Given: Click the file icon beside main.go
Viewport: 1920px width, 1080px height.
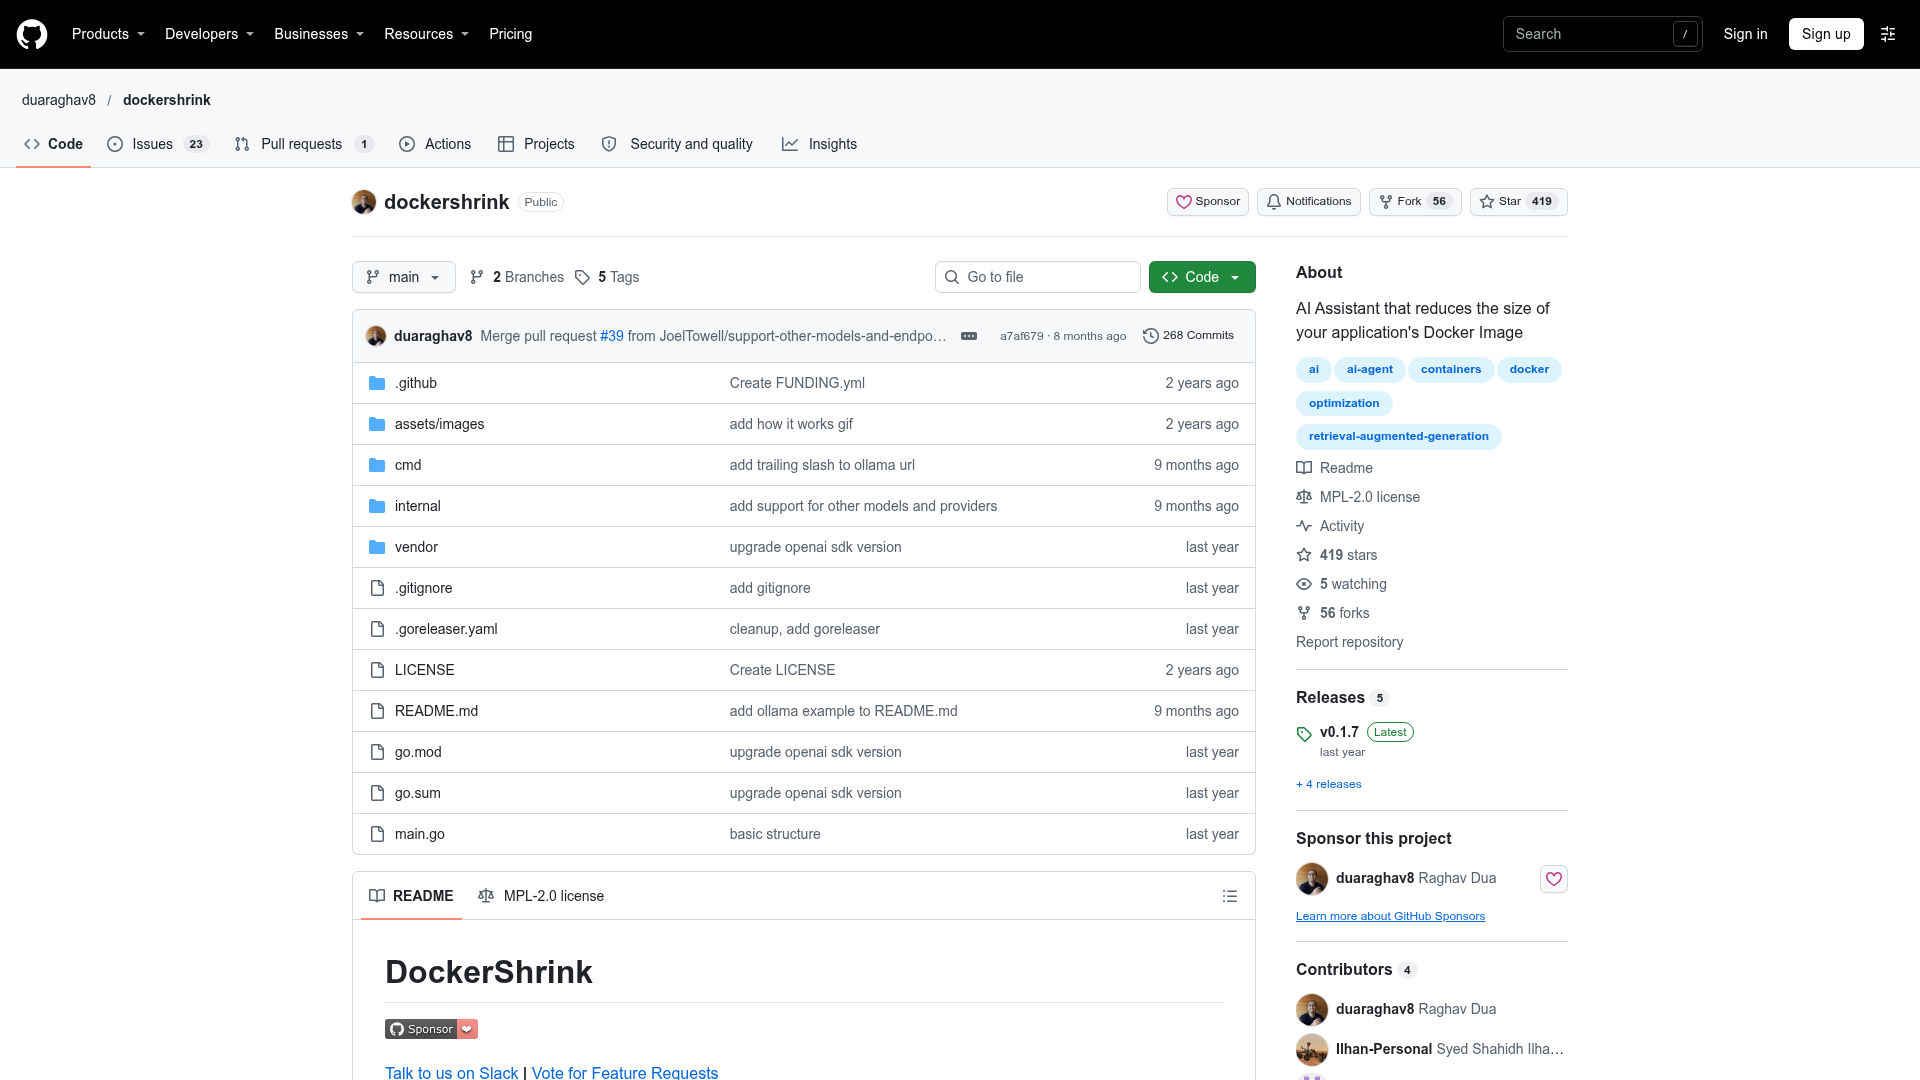Looking at the screenshot, I should click(x=377, y=834).
